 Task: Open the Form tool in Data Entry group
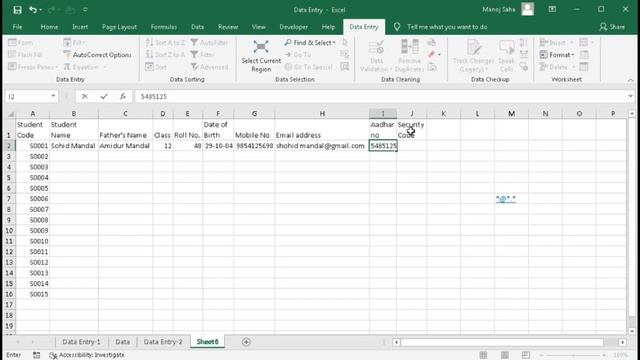21,42
